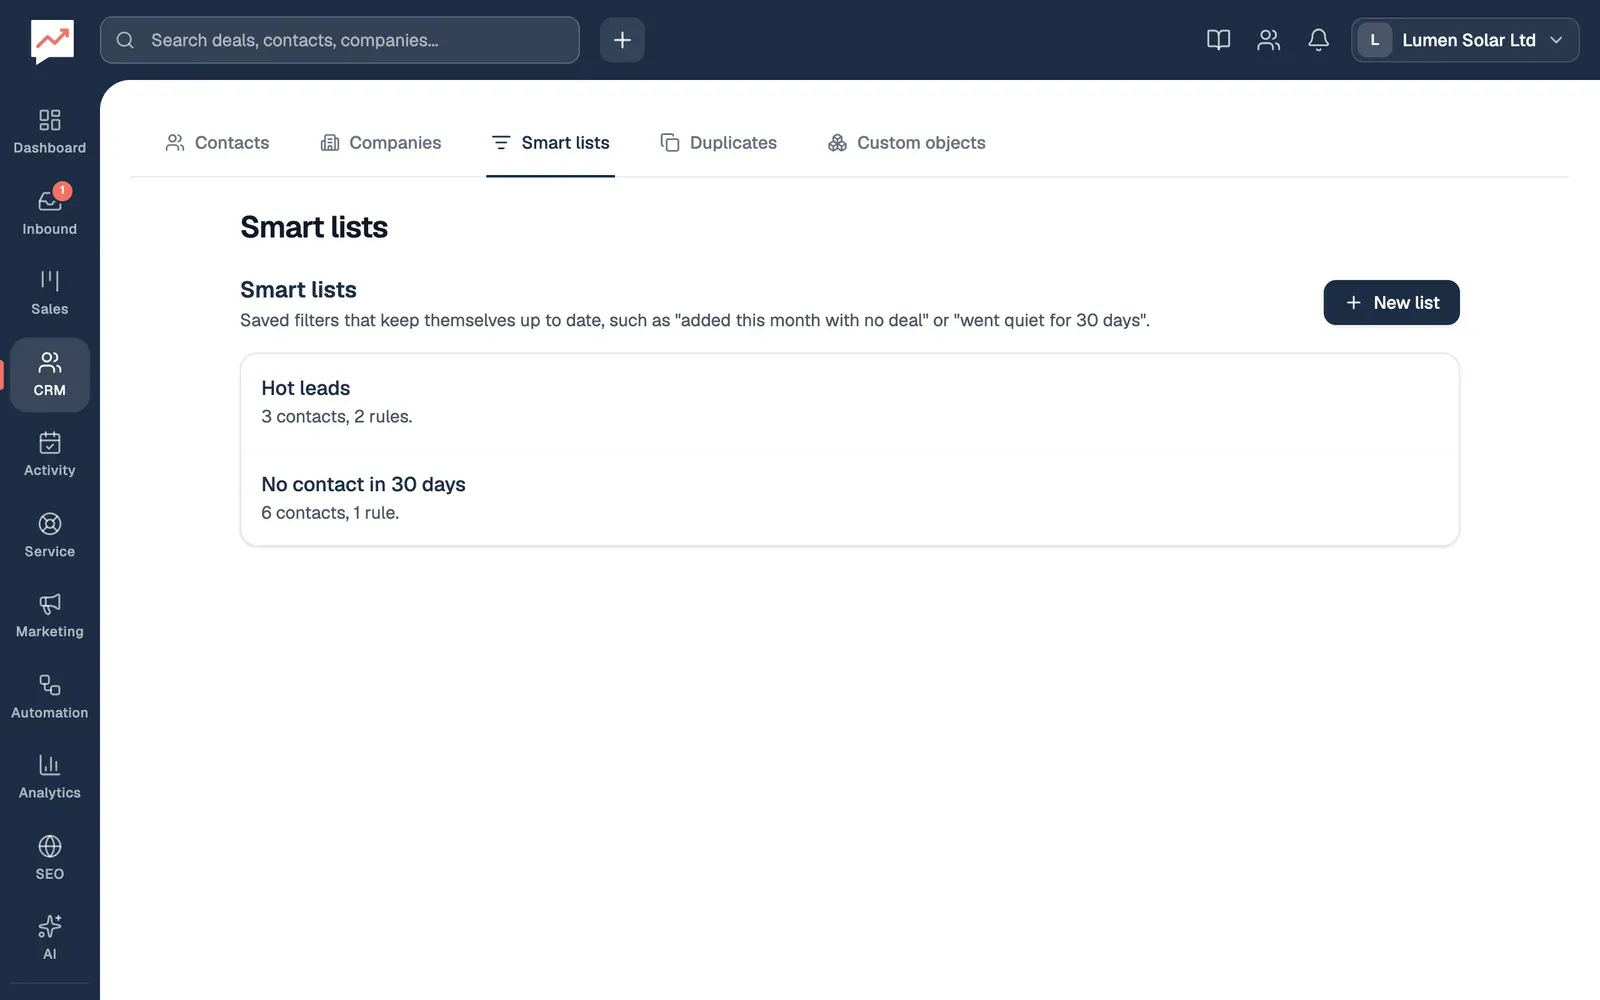Open Analytics from the sidebar
Viewport: 1600px width, 1000px height.
[x=49, y=776]
